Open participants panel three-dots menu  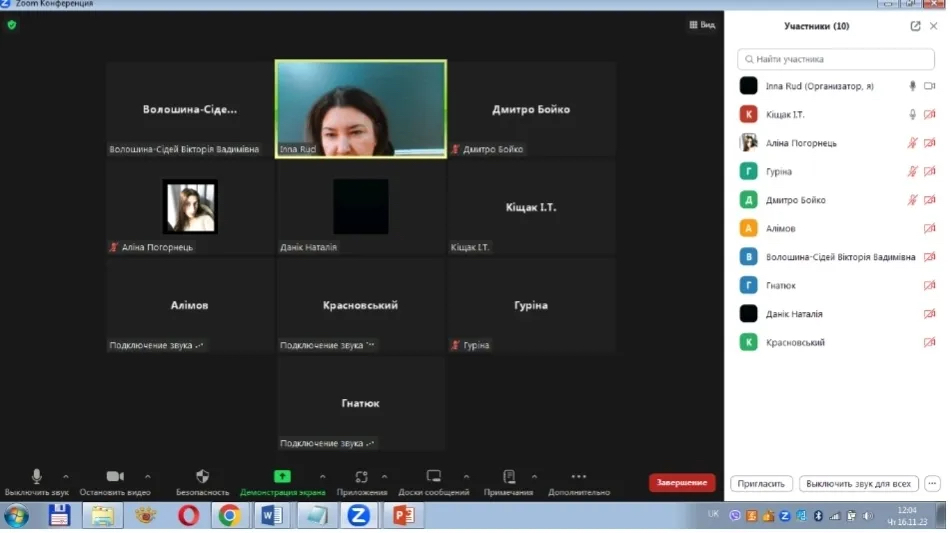pyautogui.click(x=932, y=483)
